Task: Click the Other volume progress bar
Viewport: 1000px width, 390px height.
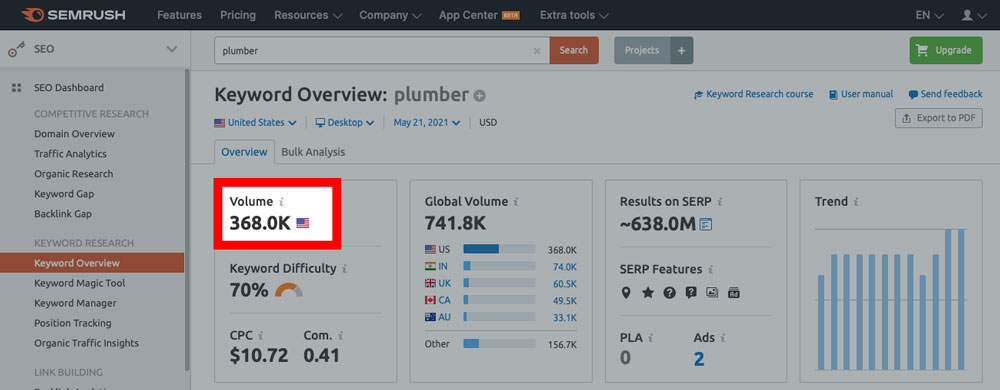Action: (499, 344)
